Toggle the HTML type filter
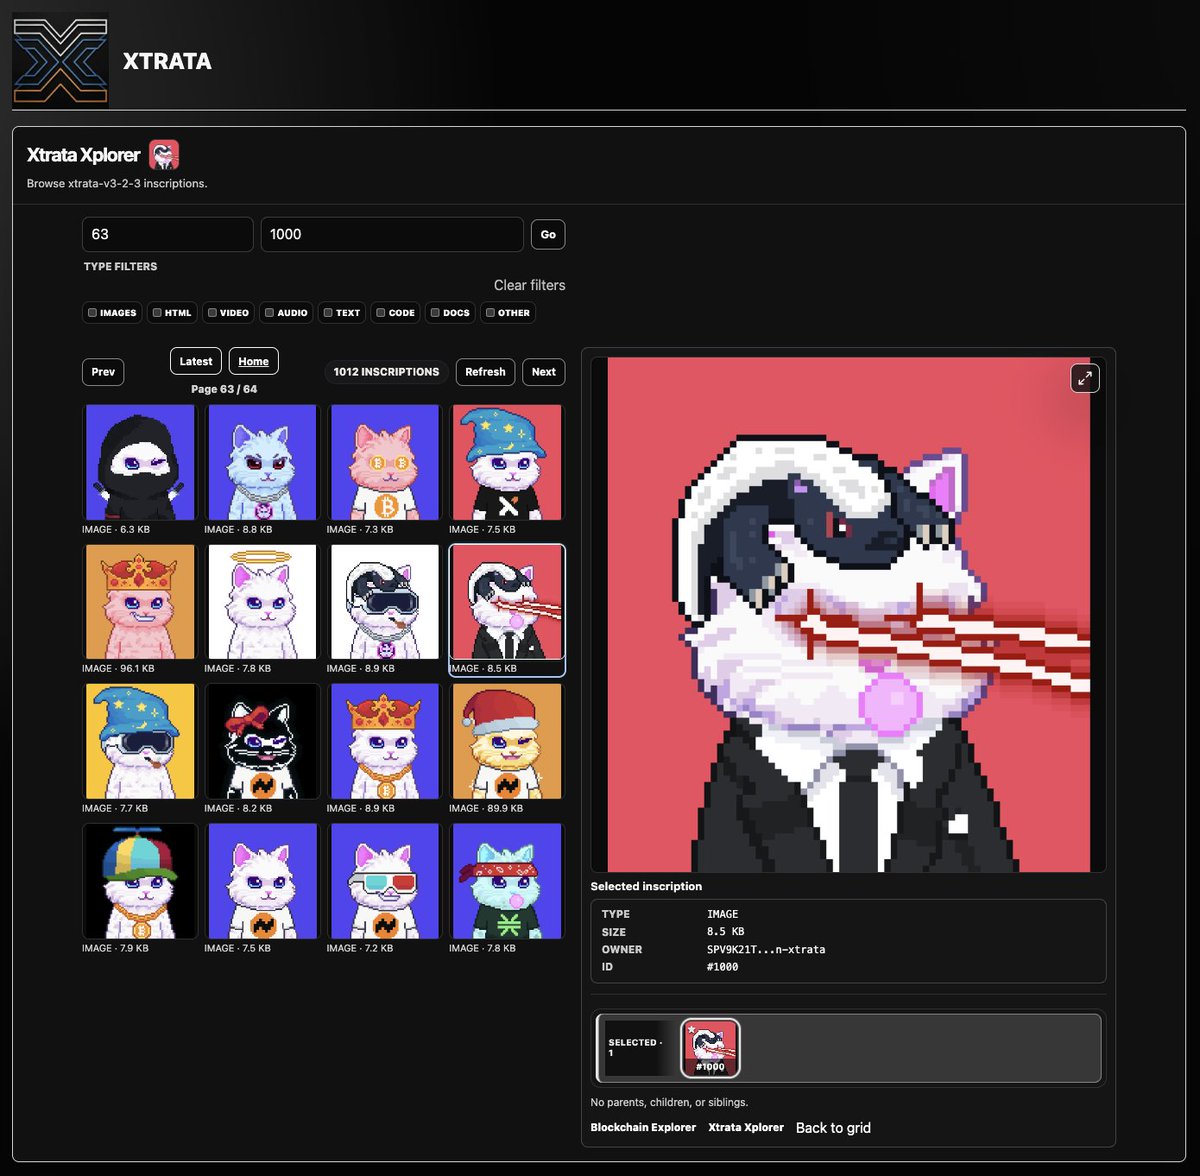1200x1176 pixels. tap(171, 313)
